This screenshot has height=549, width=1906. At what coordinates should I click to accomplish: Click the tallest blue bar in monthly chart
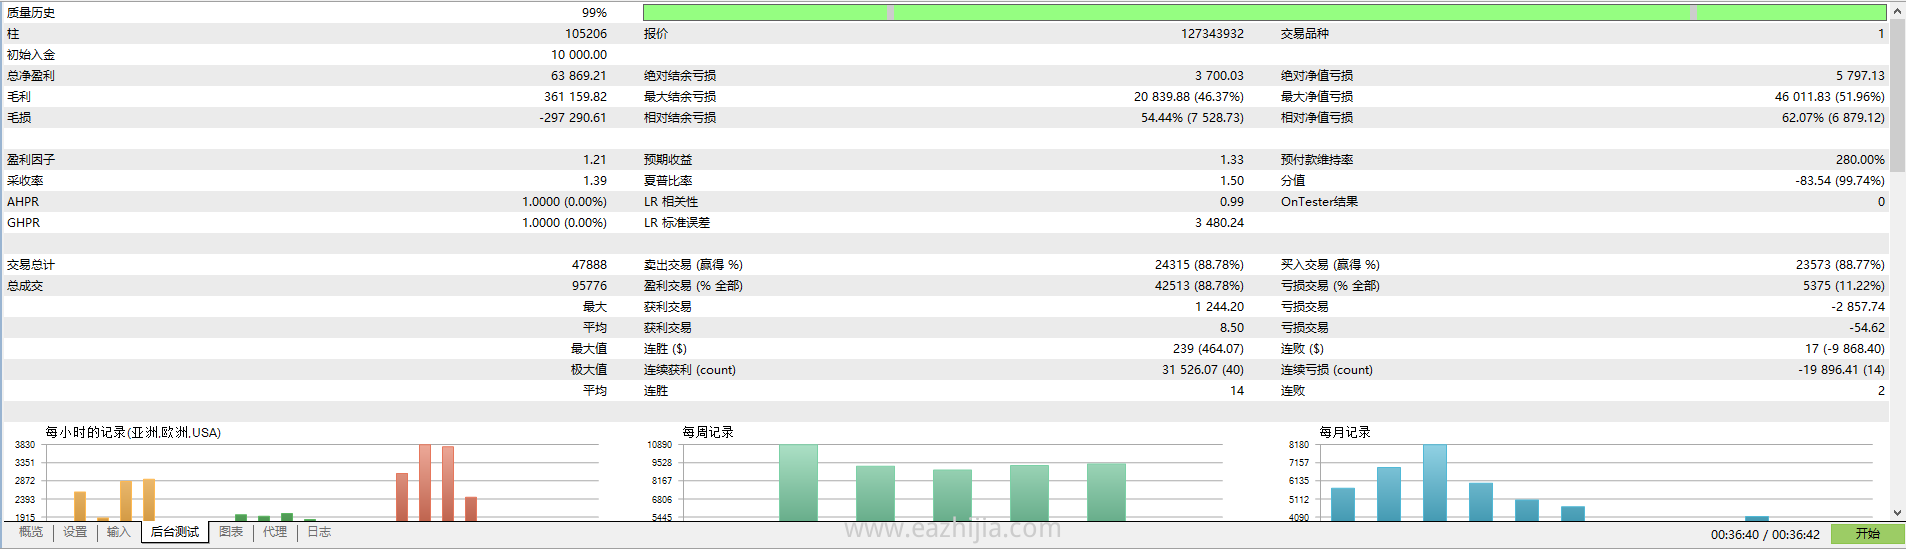pos(1435,482)
